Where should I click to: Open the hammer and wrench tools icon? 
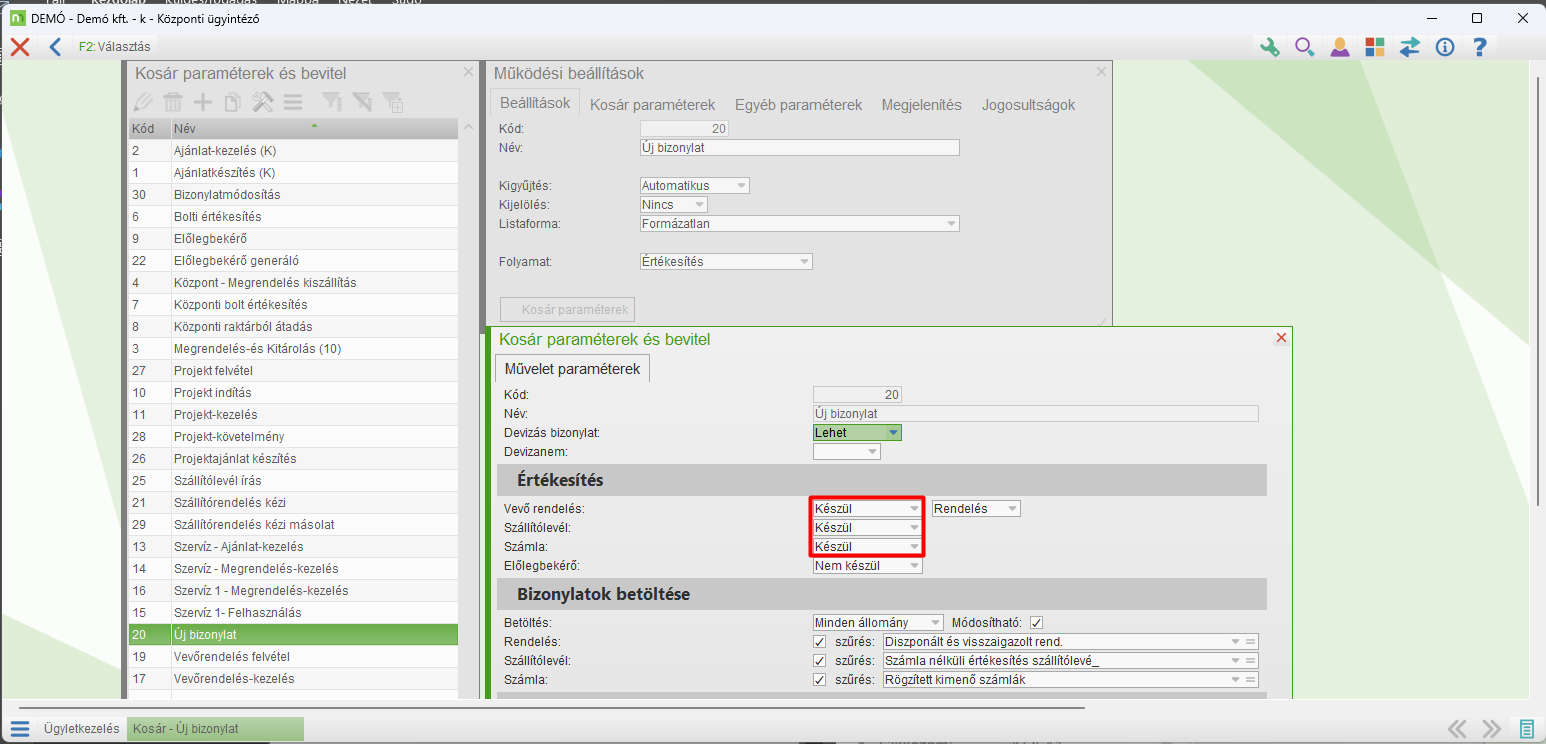tap(263, 101)
